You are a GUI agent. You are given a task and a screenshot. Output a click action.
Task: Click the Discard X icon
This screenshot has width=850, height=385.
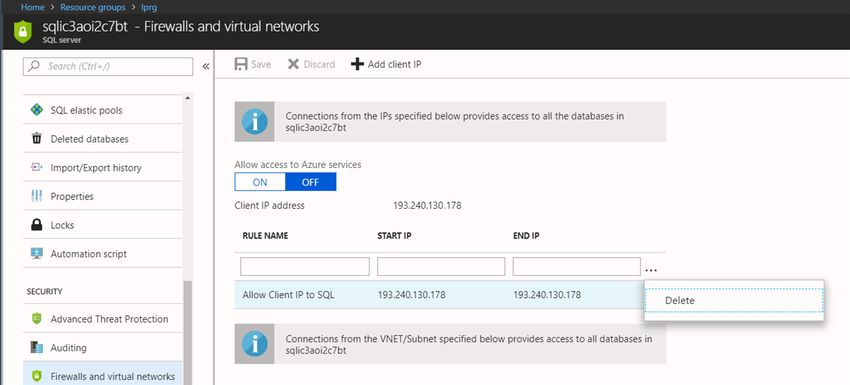(293, 64)
